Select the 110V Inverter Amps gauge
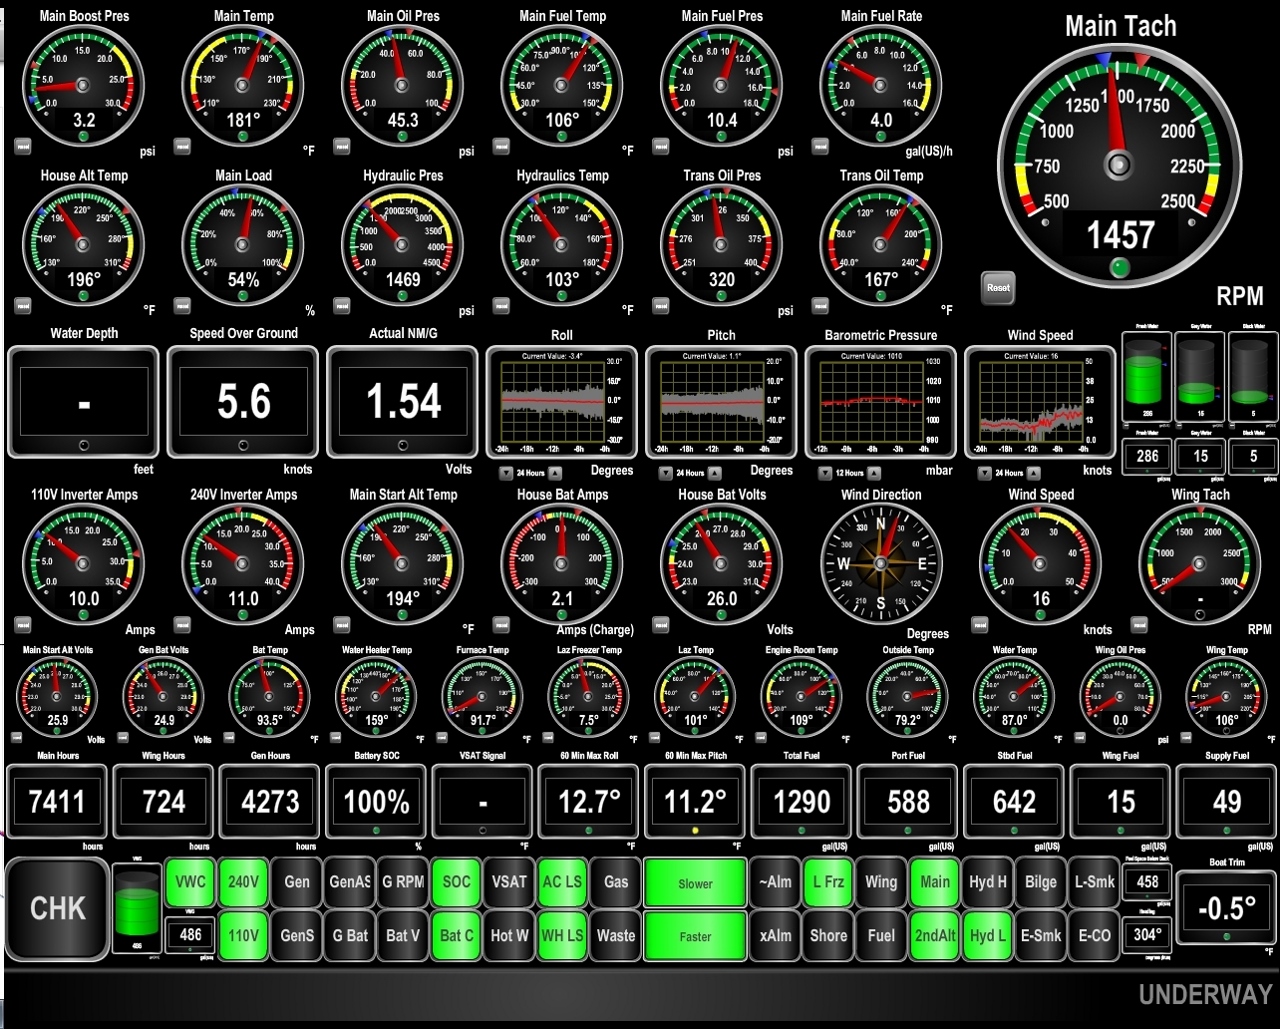This screenshot has width=1280, height=1029. 84,564
